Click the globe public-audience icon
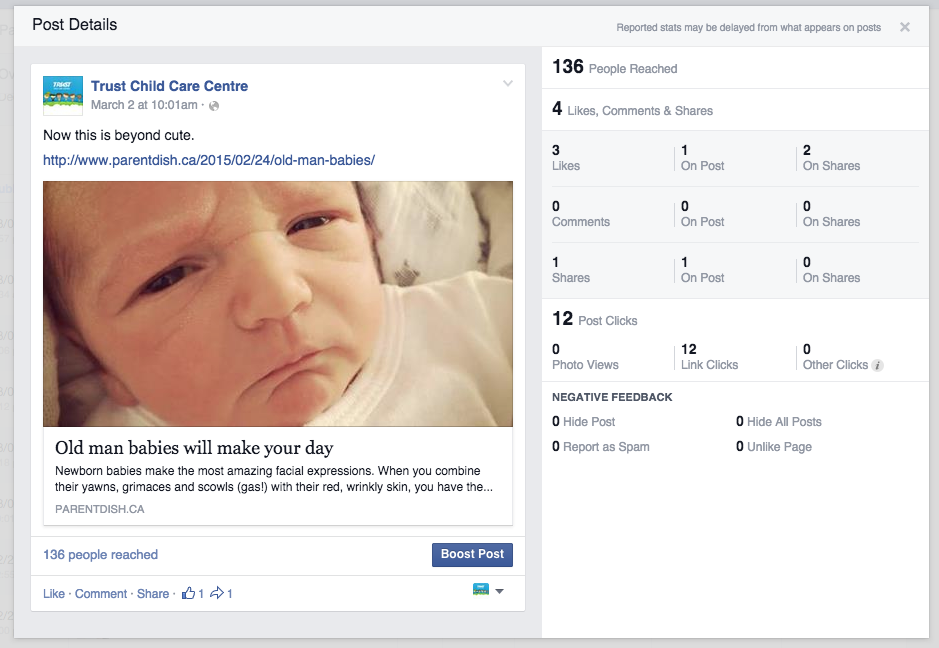Image resolution: width=939 pixels, height=648 pixels. coord(214,105)
